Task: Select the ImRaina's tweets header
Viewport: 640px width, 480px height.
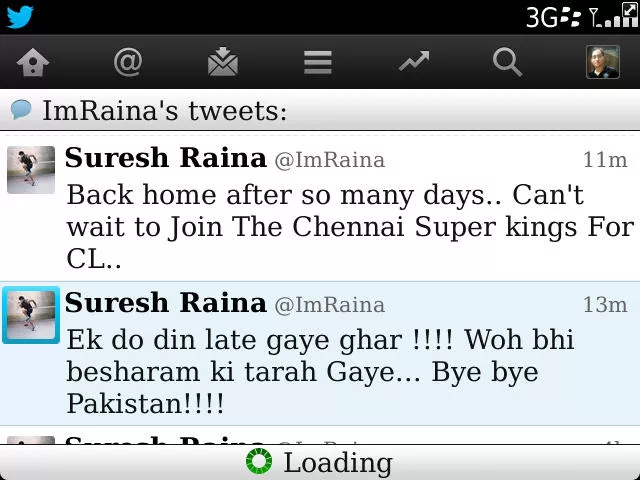Action: tap(320, 110)
